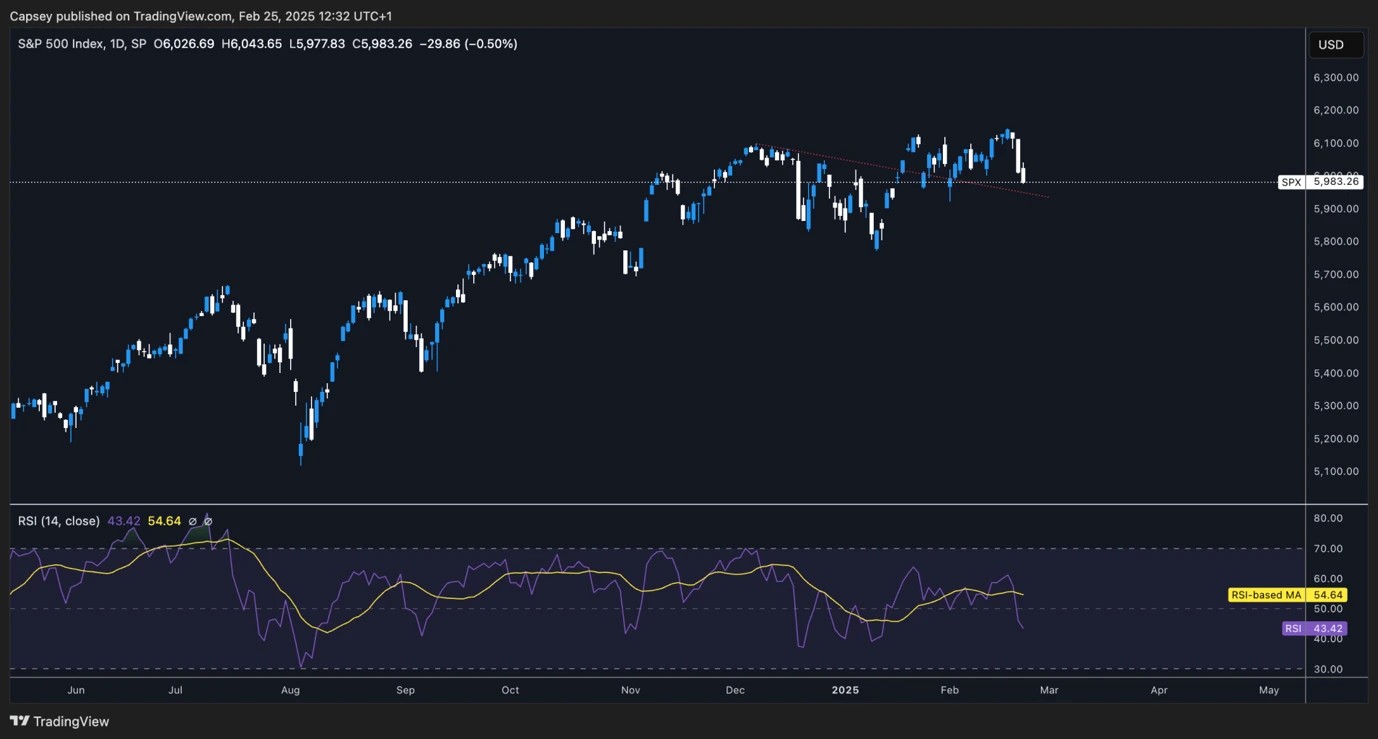The width and height of the screenshot is (1378, 739).
Task: Click the TradingView logo at bottom left
Action: click(x=60, y=721)
